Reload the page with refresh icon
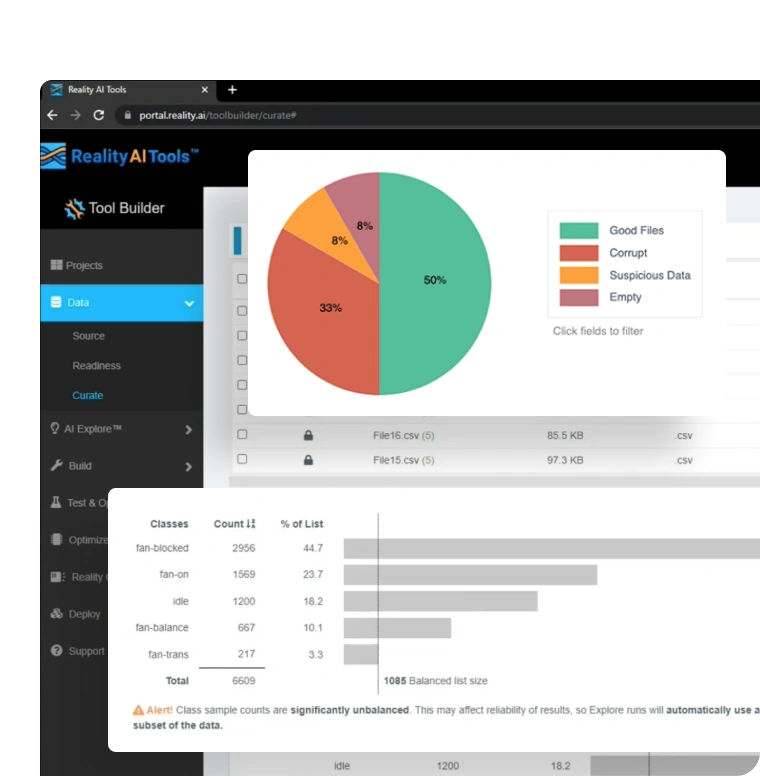Image resolution: width=760 pixels, height=776 pixels. pos(98,115)
